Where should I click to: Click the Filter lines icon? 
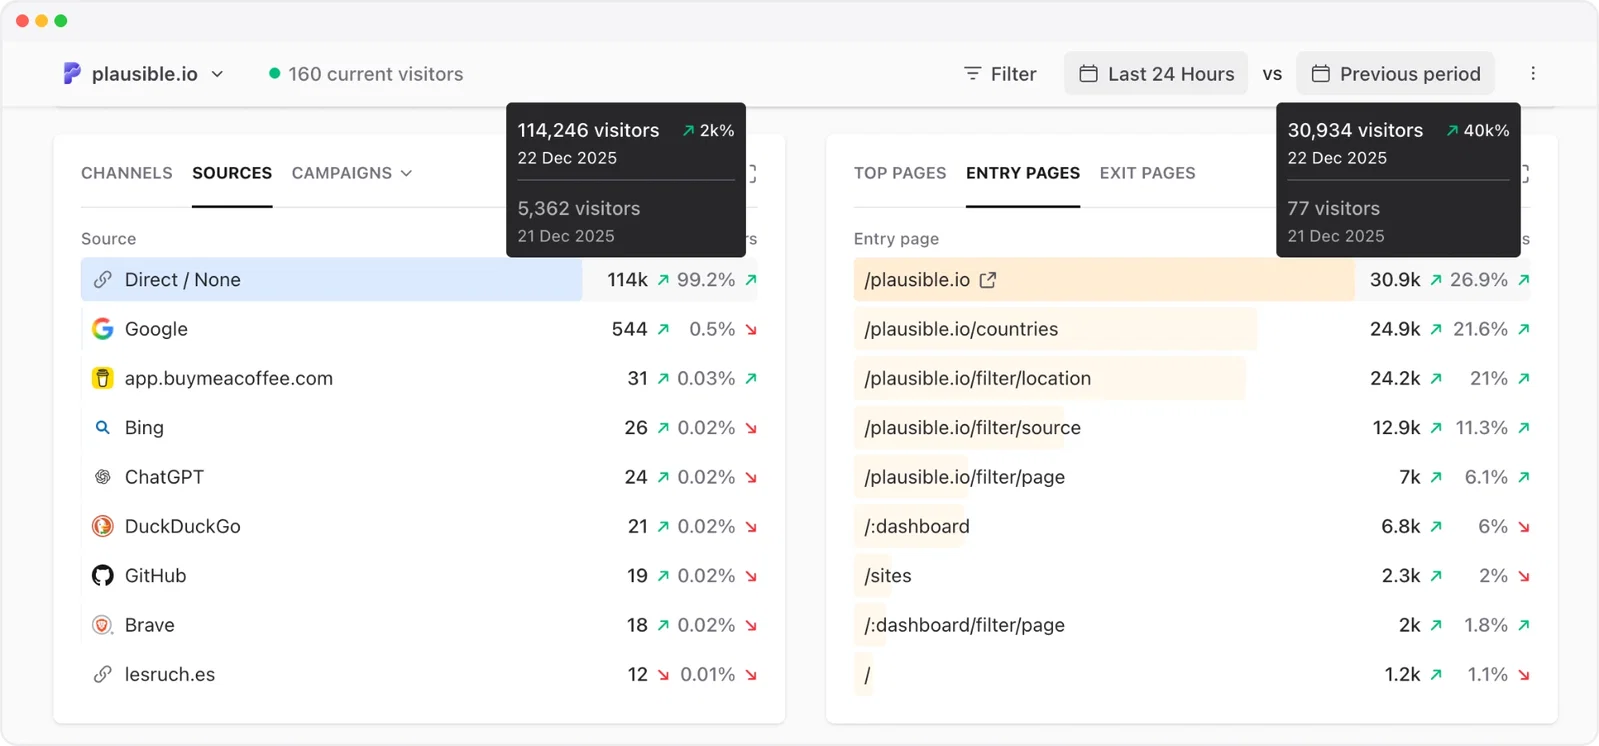[972, 73]
